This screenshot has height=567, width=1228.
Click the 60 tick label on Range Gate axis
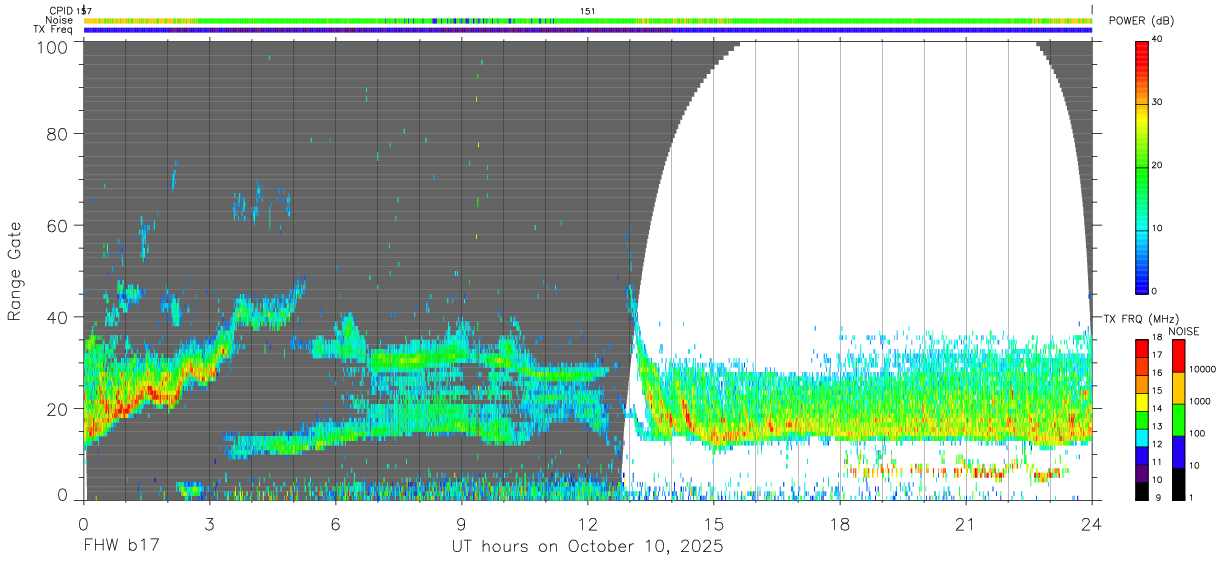[57, 226]
